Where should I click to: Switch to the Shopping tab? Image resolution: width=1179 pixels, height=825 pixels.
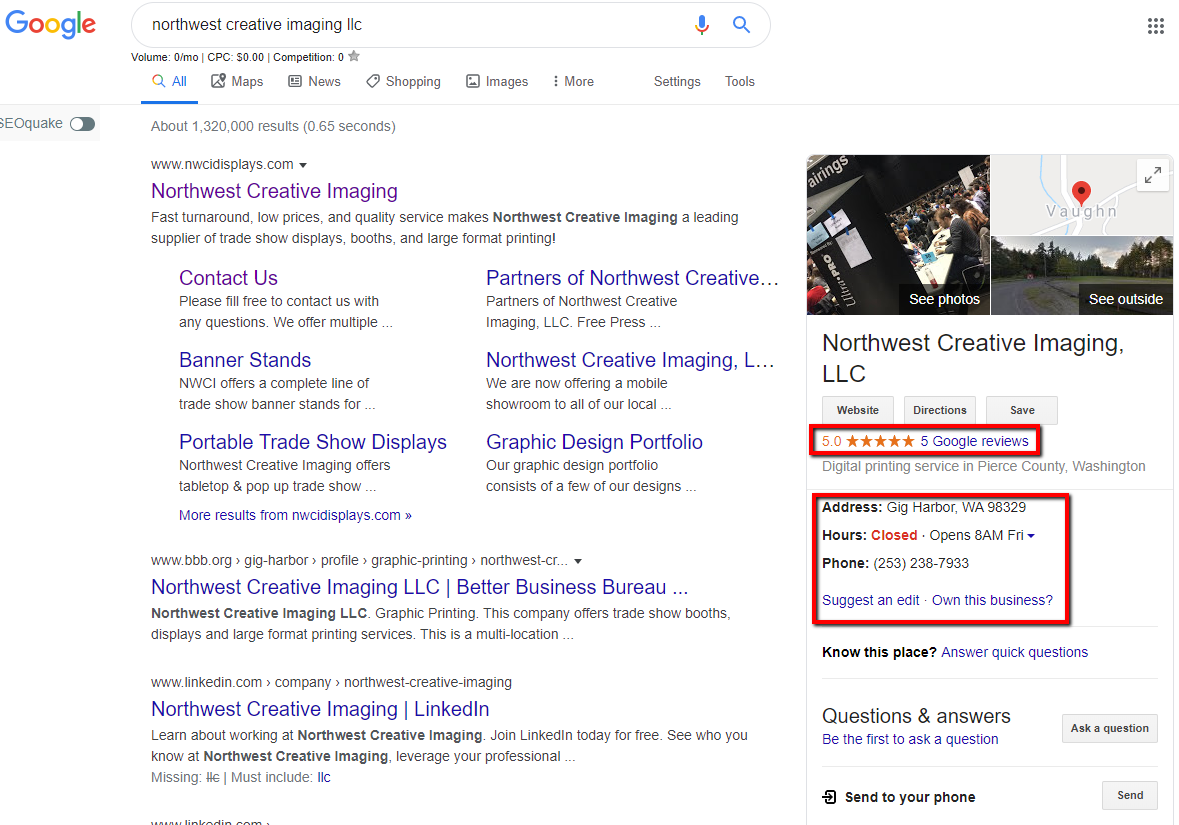tap(403, 81)
